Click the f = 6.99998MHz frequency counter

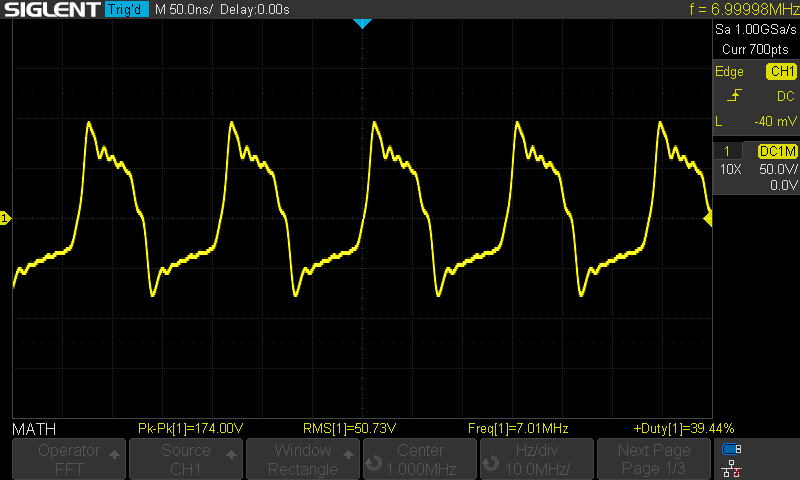point(744,9)
